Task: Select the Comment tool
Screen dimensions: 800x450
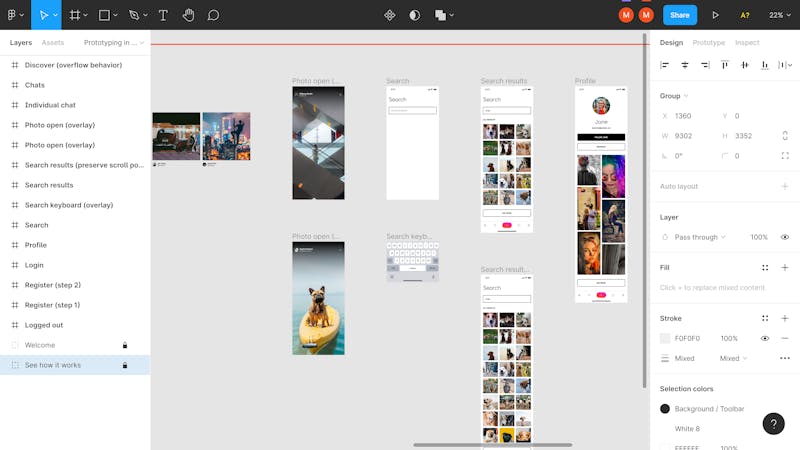Action: coord(213,15)
